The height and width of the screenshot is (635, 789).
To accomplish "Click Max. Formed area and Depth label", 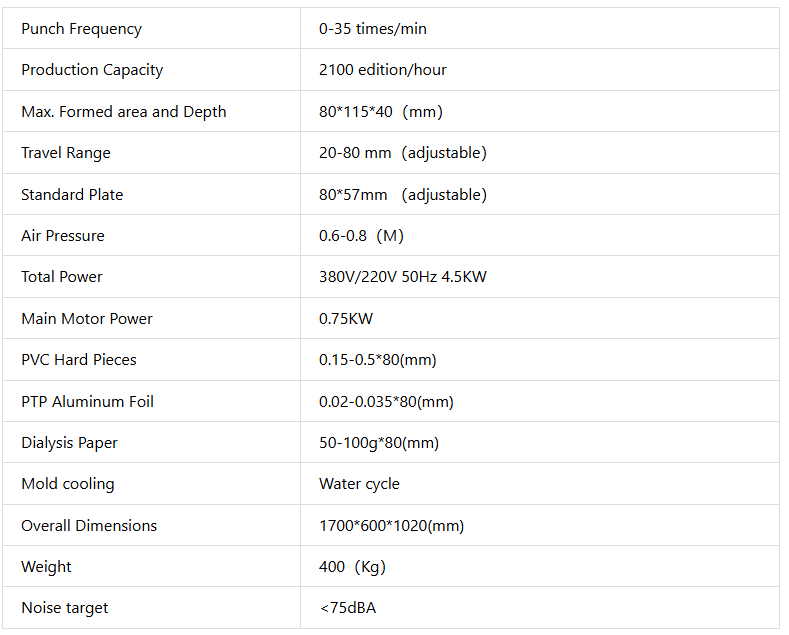I will click(124, 112).
